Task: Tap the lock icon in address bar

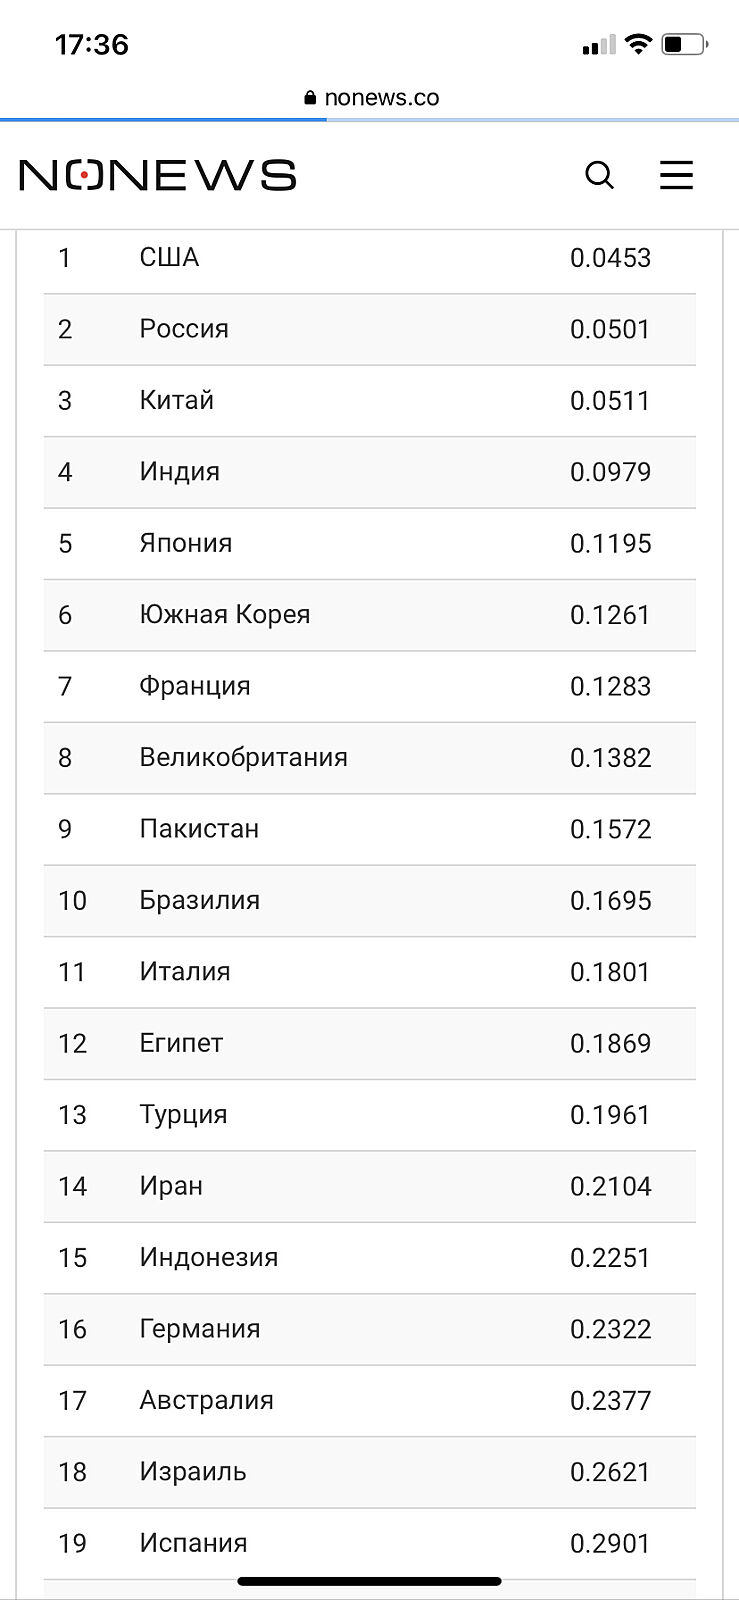Action: tap(310, 98)
